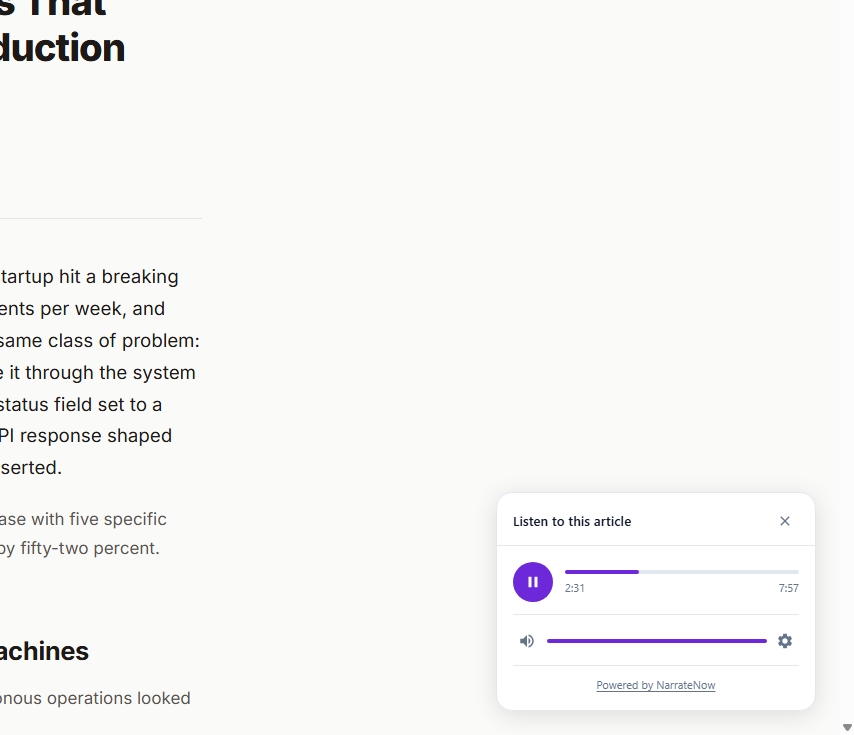This screenshot has width=854, height=735.
Task: Mute the narration with the speaker icon
Action: 527,641
